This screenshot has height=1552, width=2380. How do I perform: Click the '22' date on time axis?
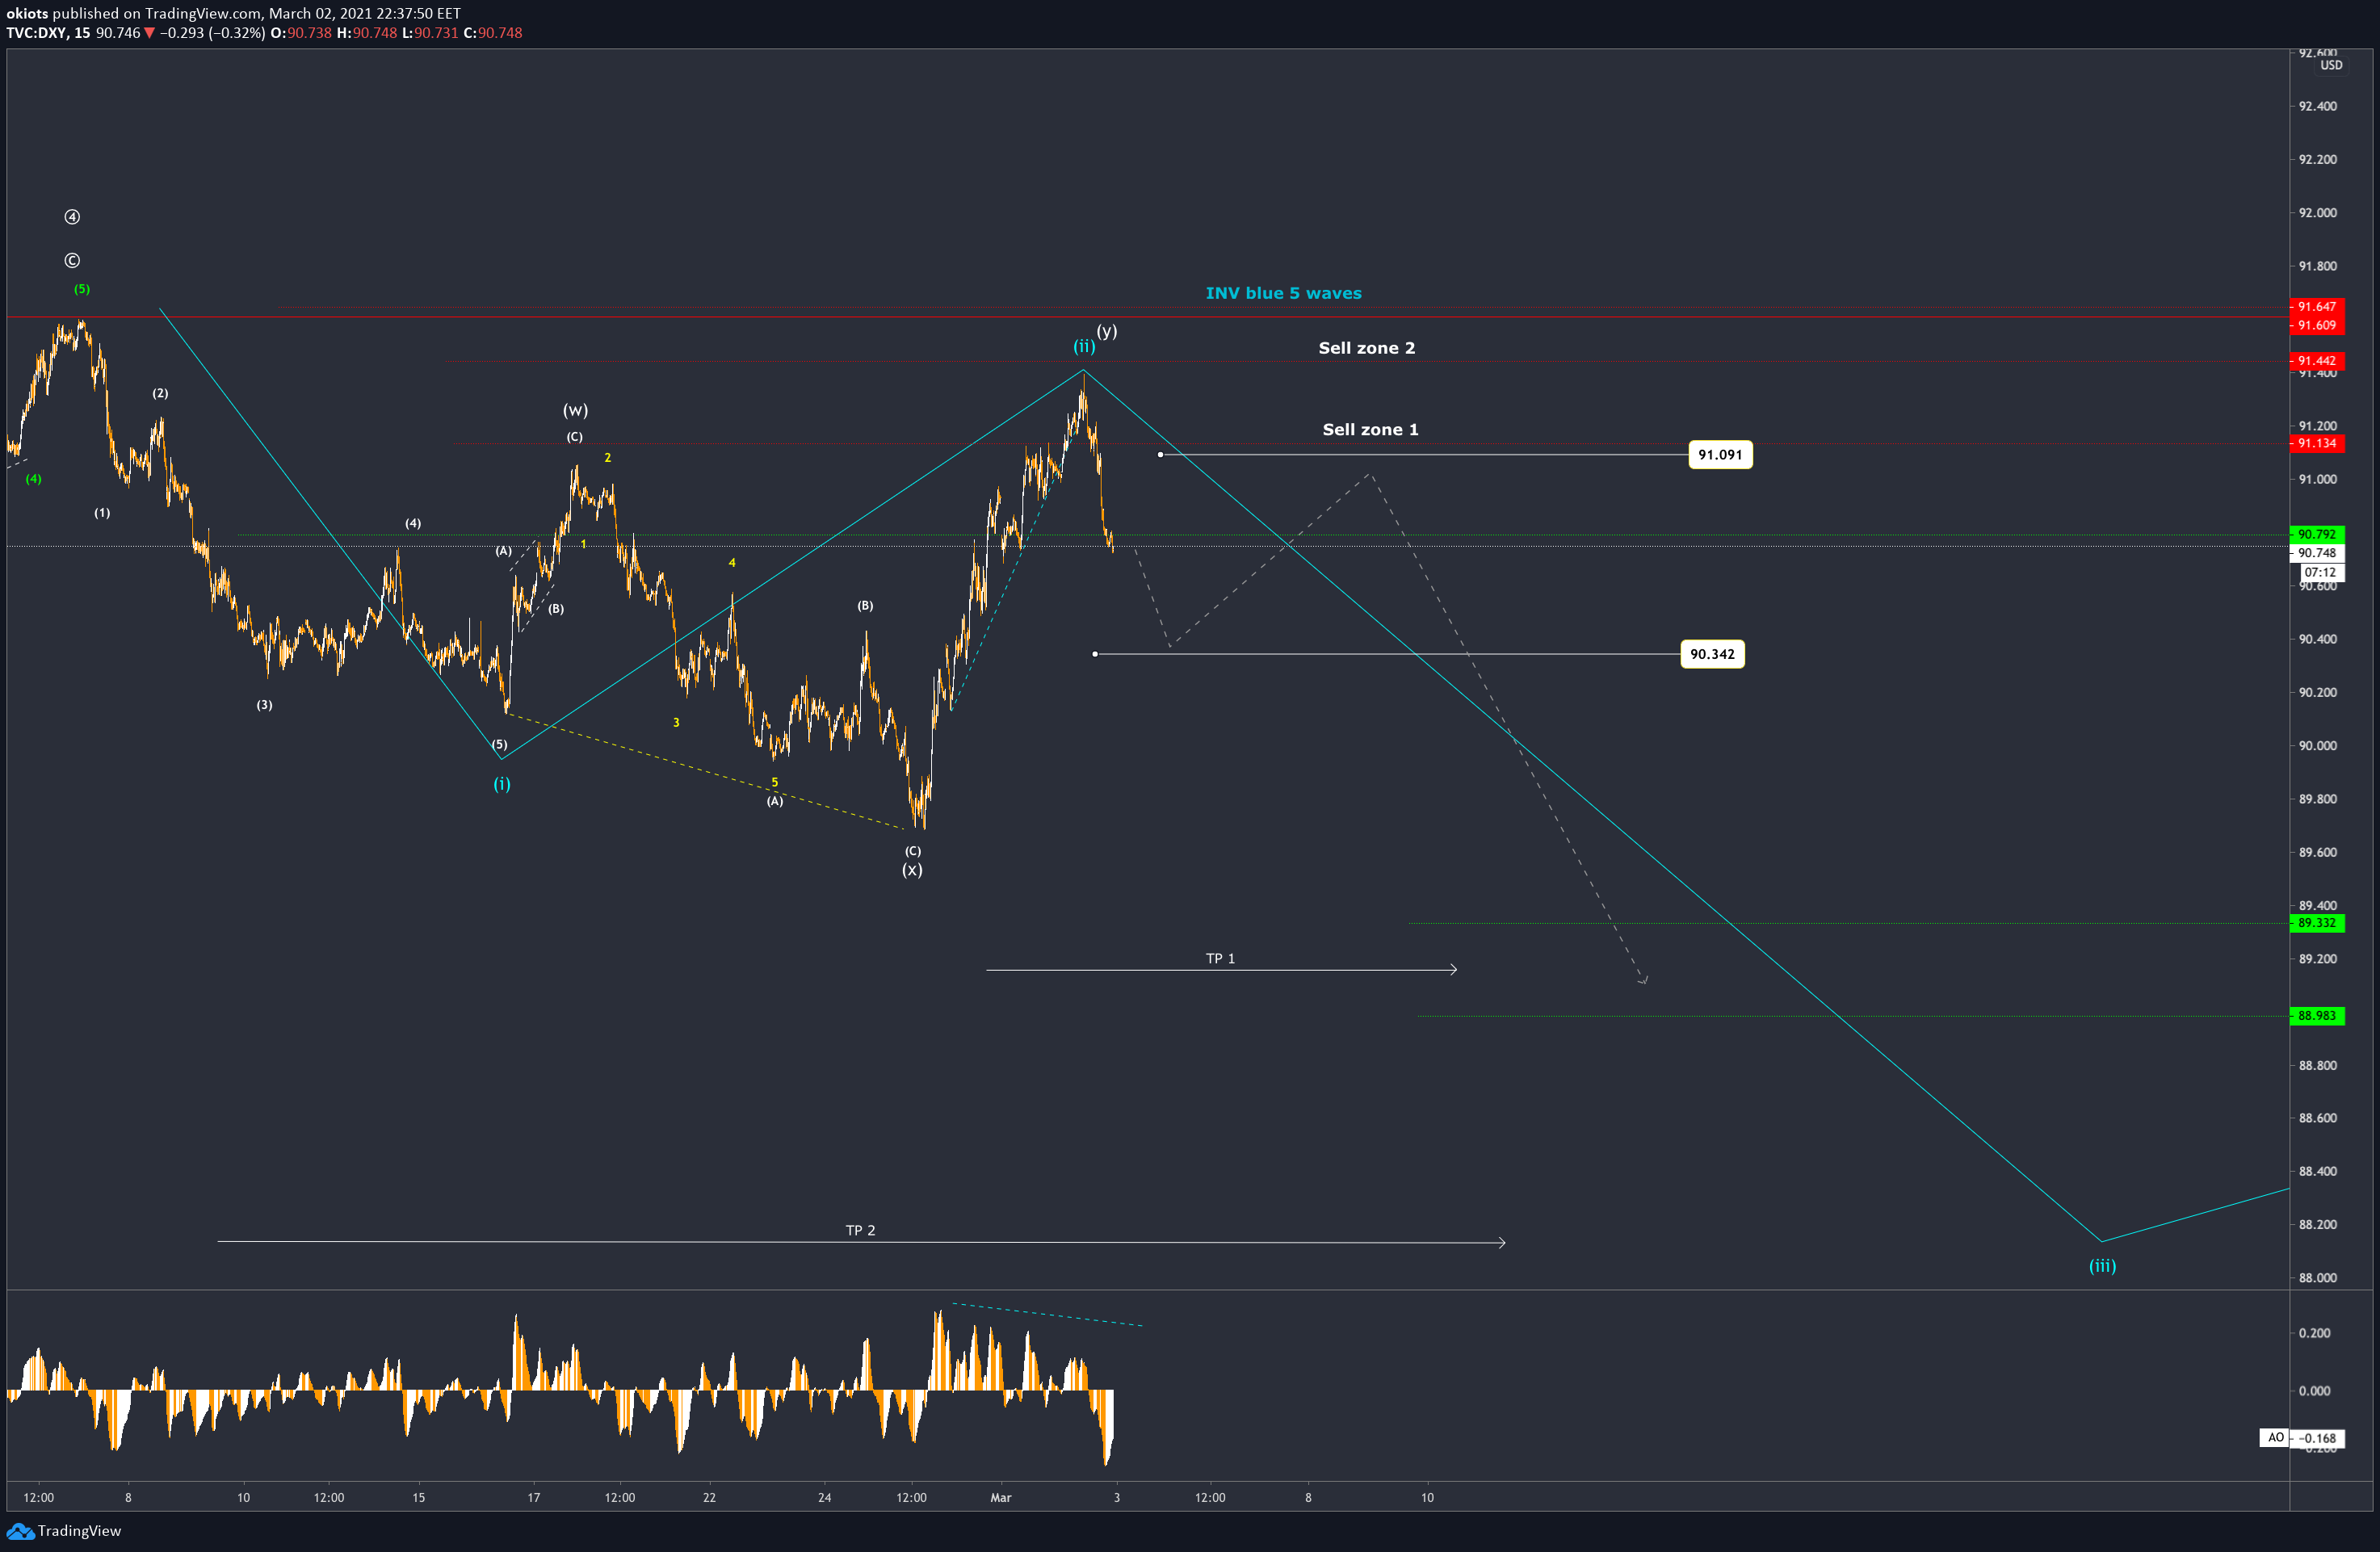[709, 1497]
